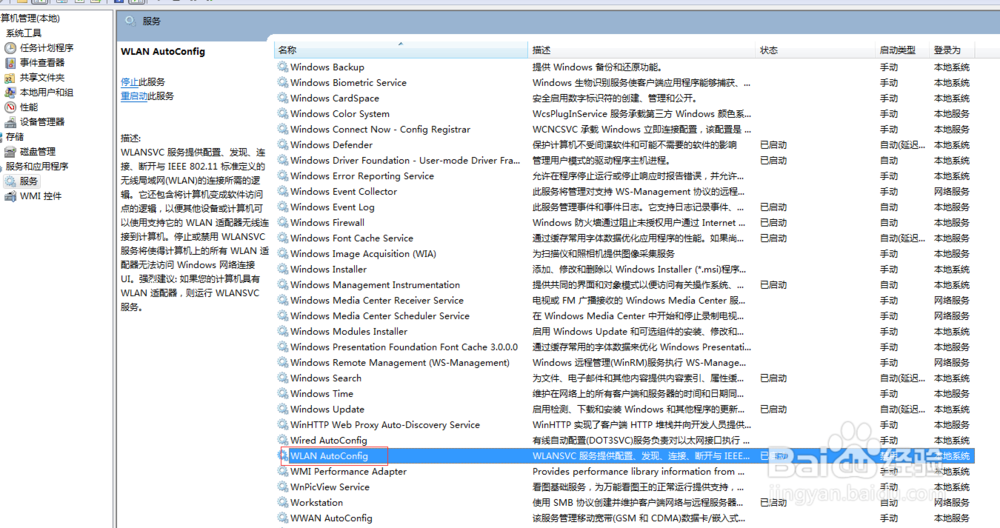
Task: Click the gear icon of Windows Firewall
Action: 283,223
